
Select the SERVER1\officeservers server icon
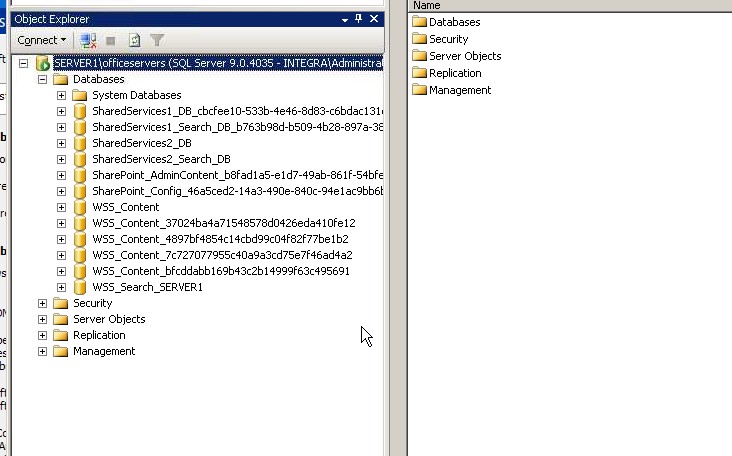(x=43, y=63)
